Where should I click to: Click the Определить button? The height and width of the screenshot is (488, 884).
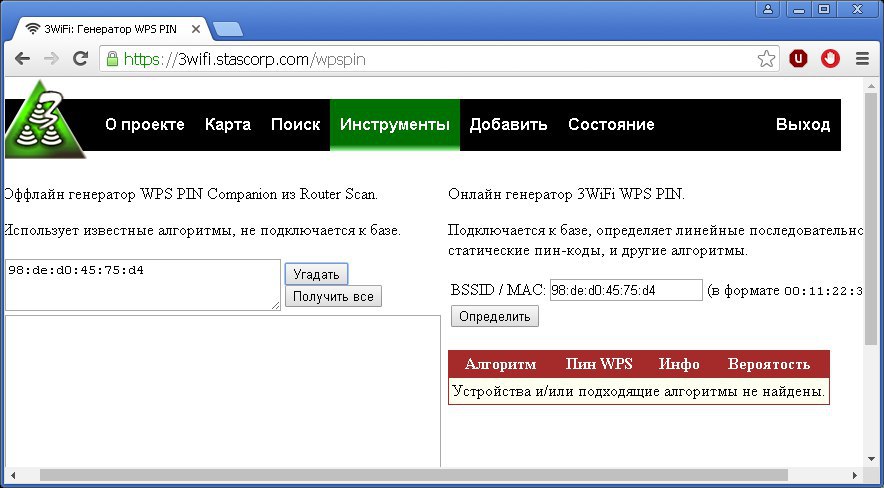click(494, 316)
